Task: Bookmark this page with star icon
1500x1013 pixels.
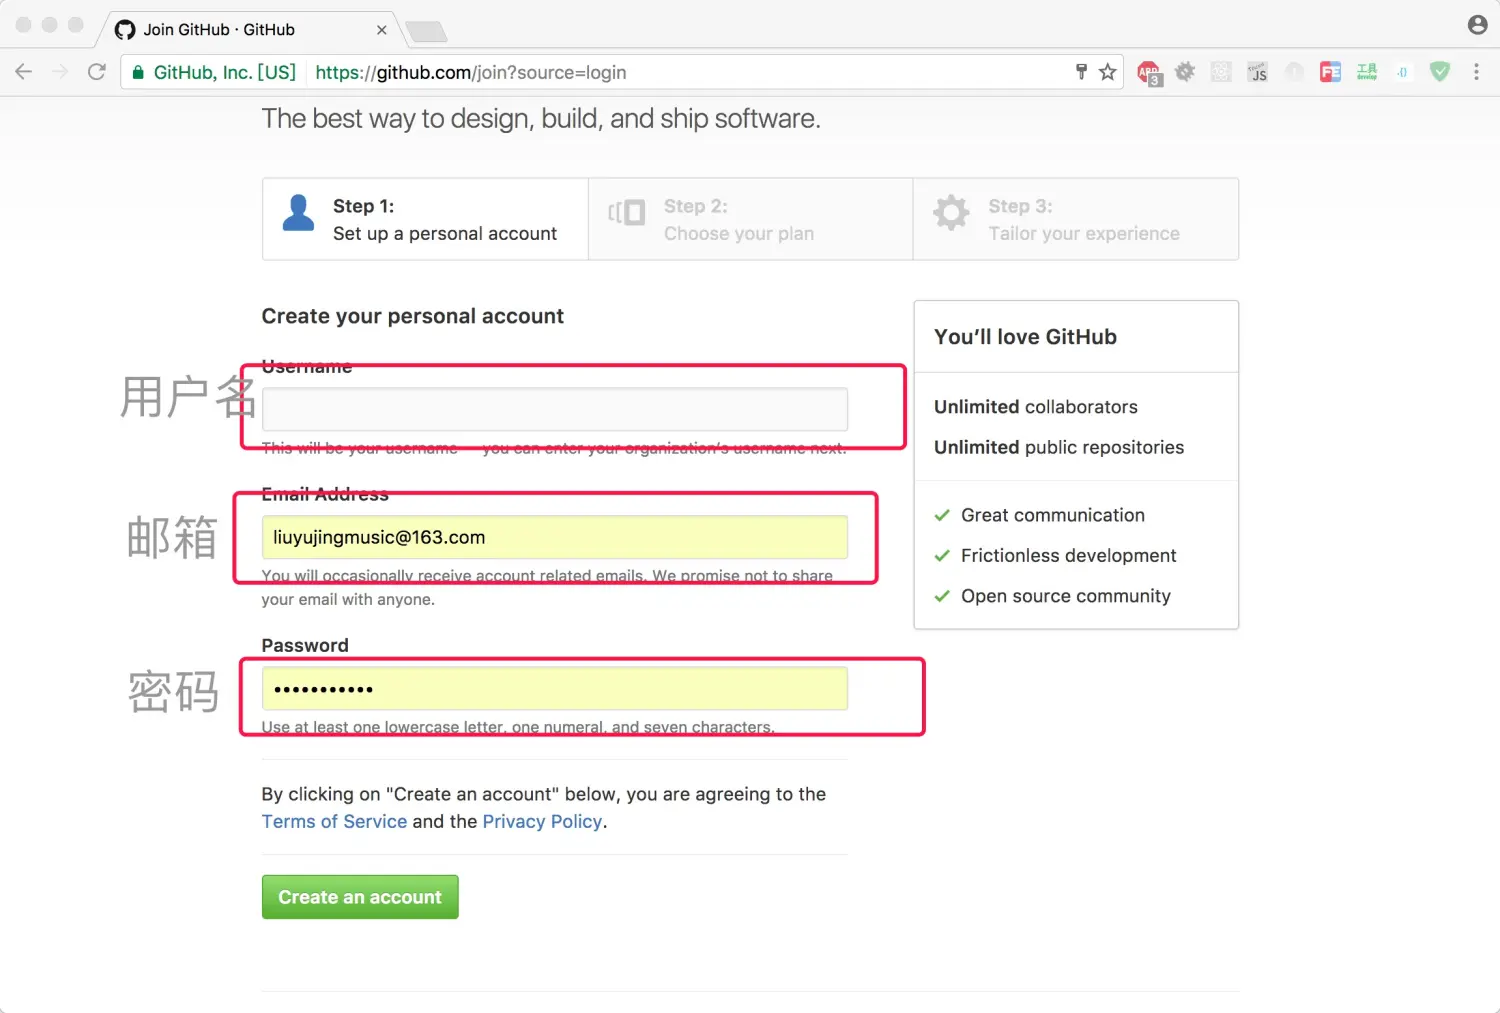Action: [x=1107, y=72]
